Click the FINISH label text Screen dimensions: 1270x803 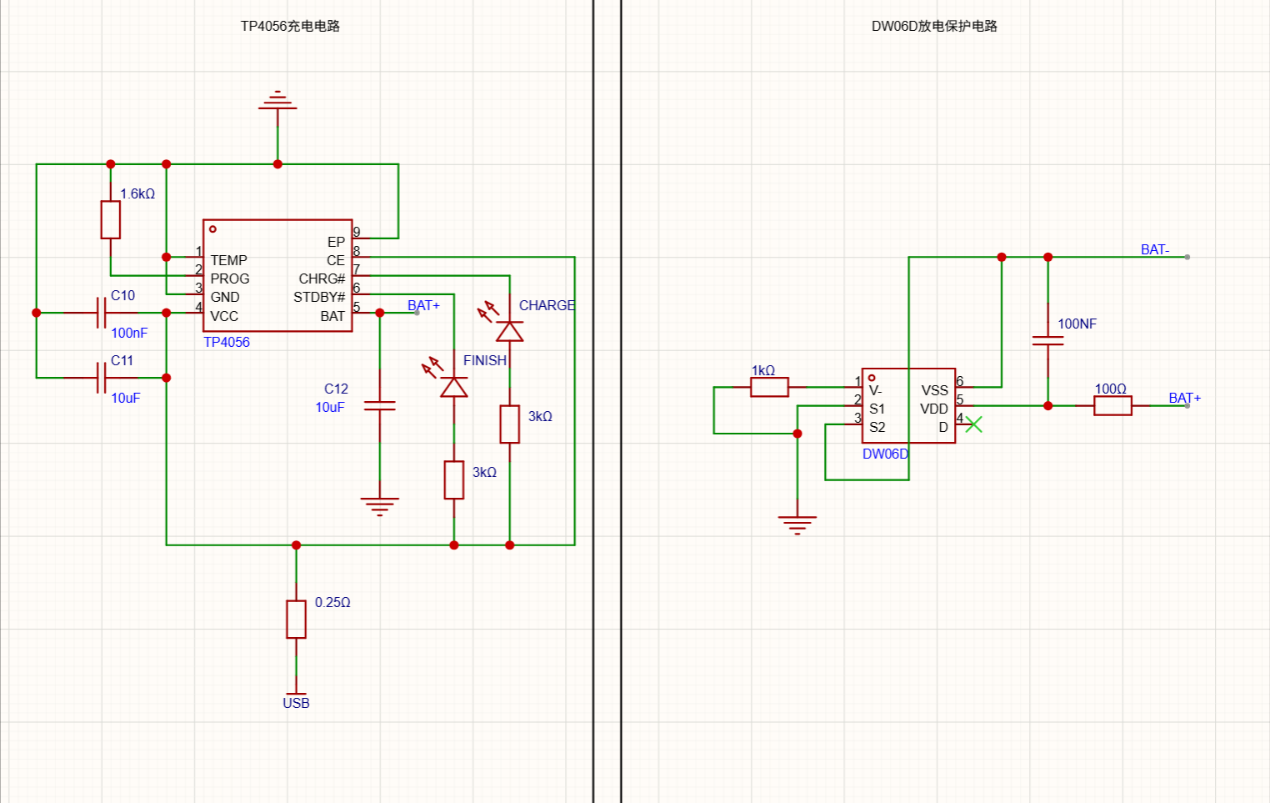[x=485, y=360]
